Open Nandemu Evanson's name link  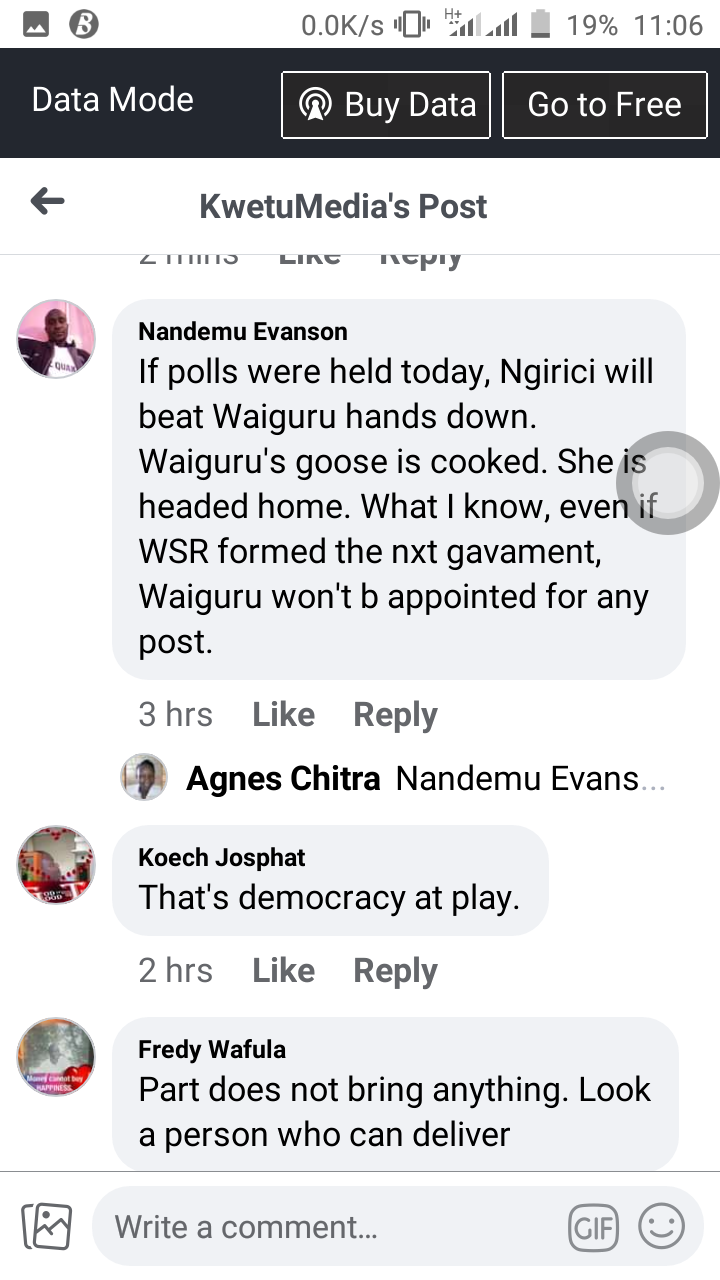[243, 331]
